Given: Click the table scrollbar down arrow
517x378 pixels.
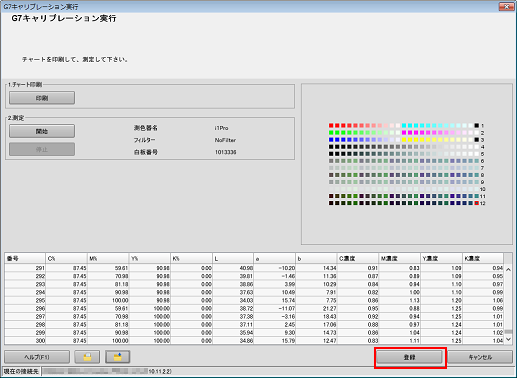Looking at the screenshot, I should 508,339.
